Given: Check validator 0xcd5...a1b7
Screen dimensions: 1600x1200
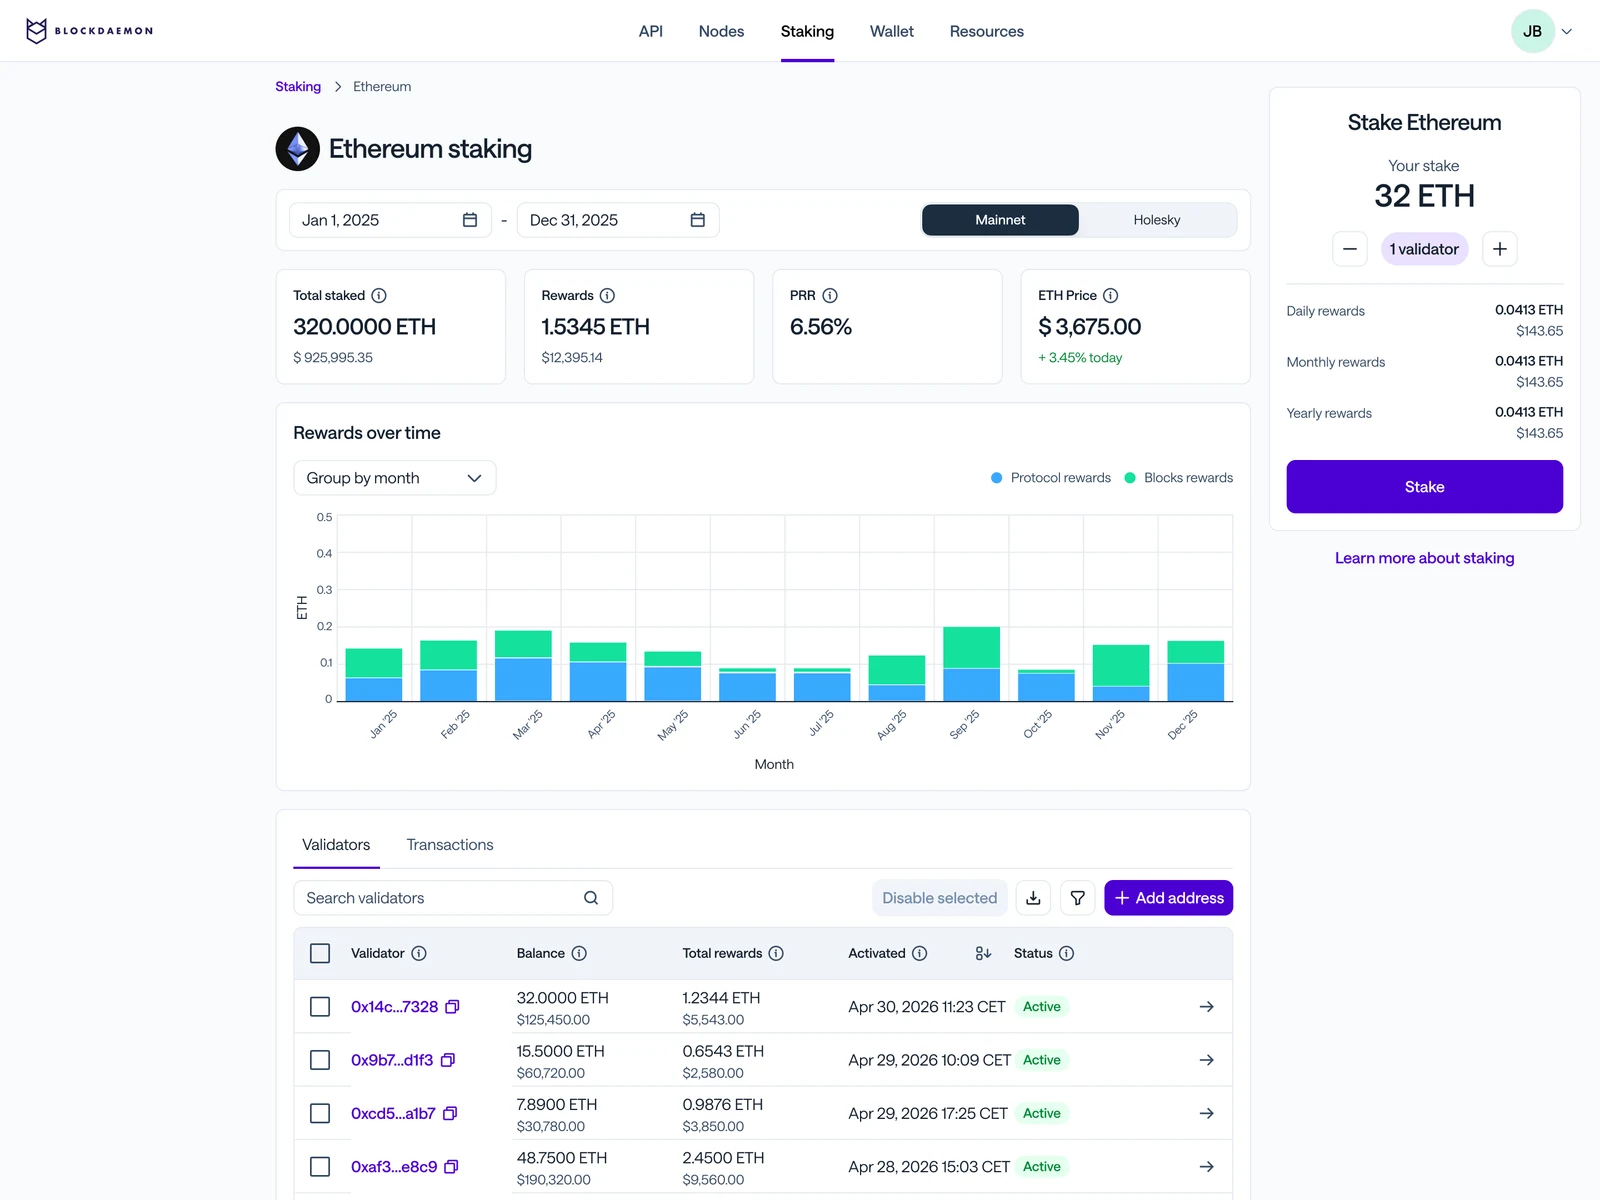Looking at the screenshot, I should click(x=320, y=1114).
